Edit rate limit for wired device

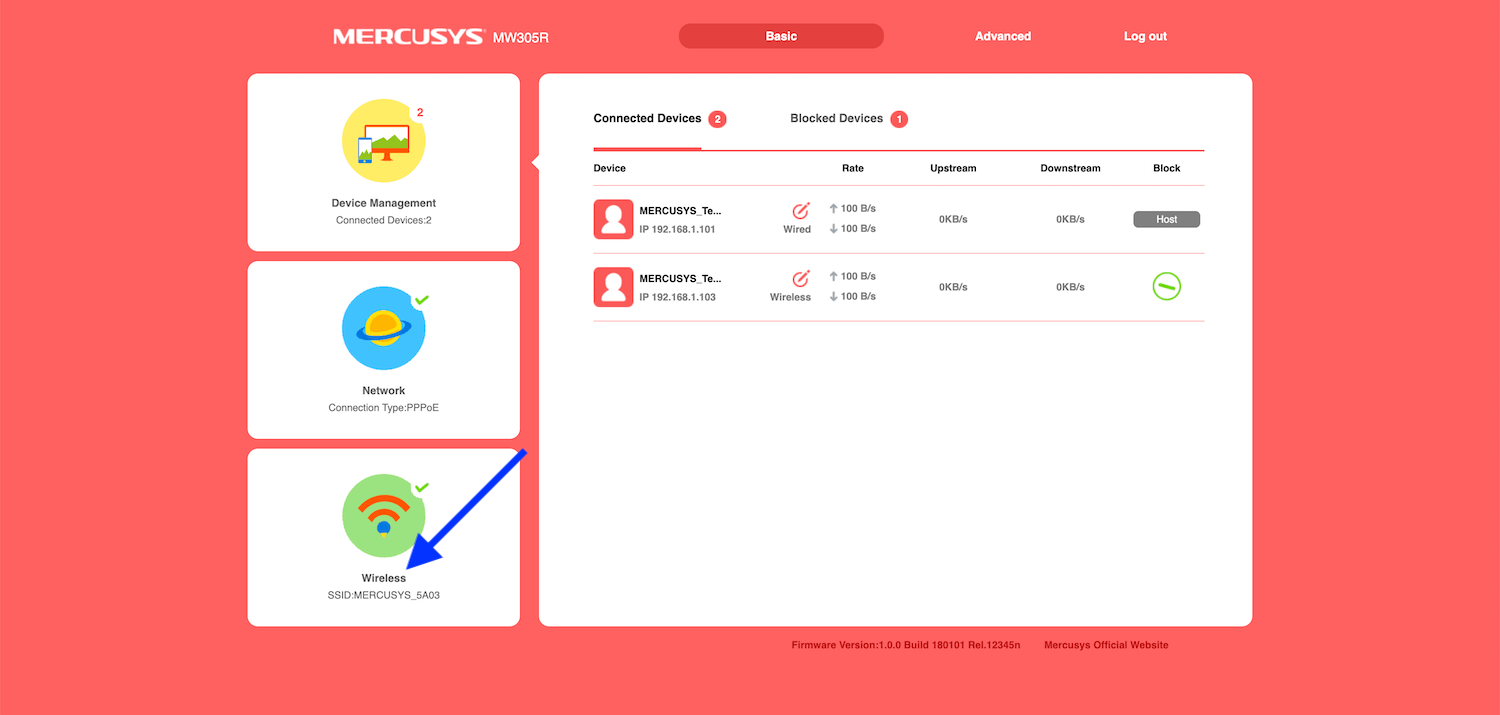[800, 211]
